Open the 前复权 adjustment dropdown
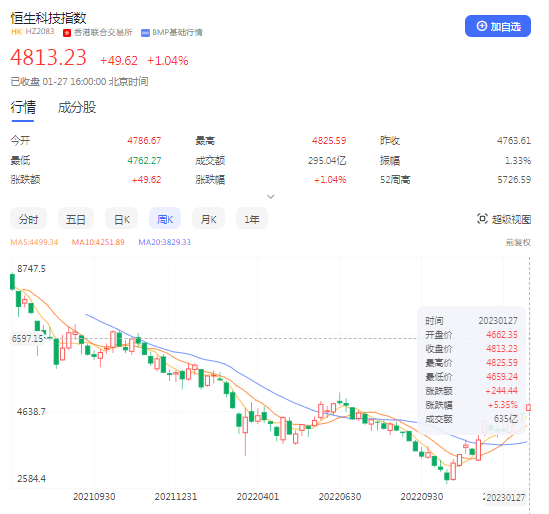 point(518,242)
